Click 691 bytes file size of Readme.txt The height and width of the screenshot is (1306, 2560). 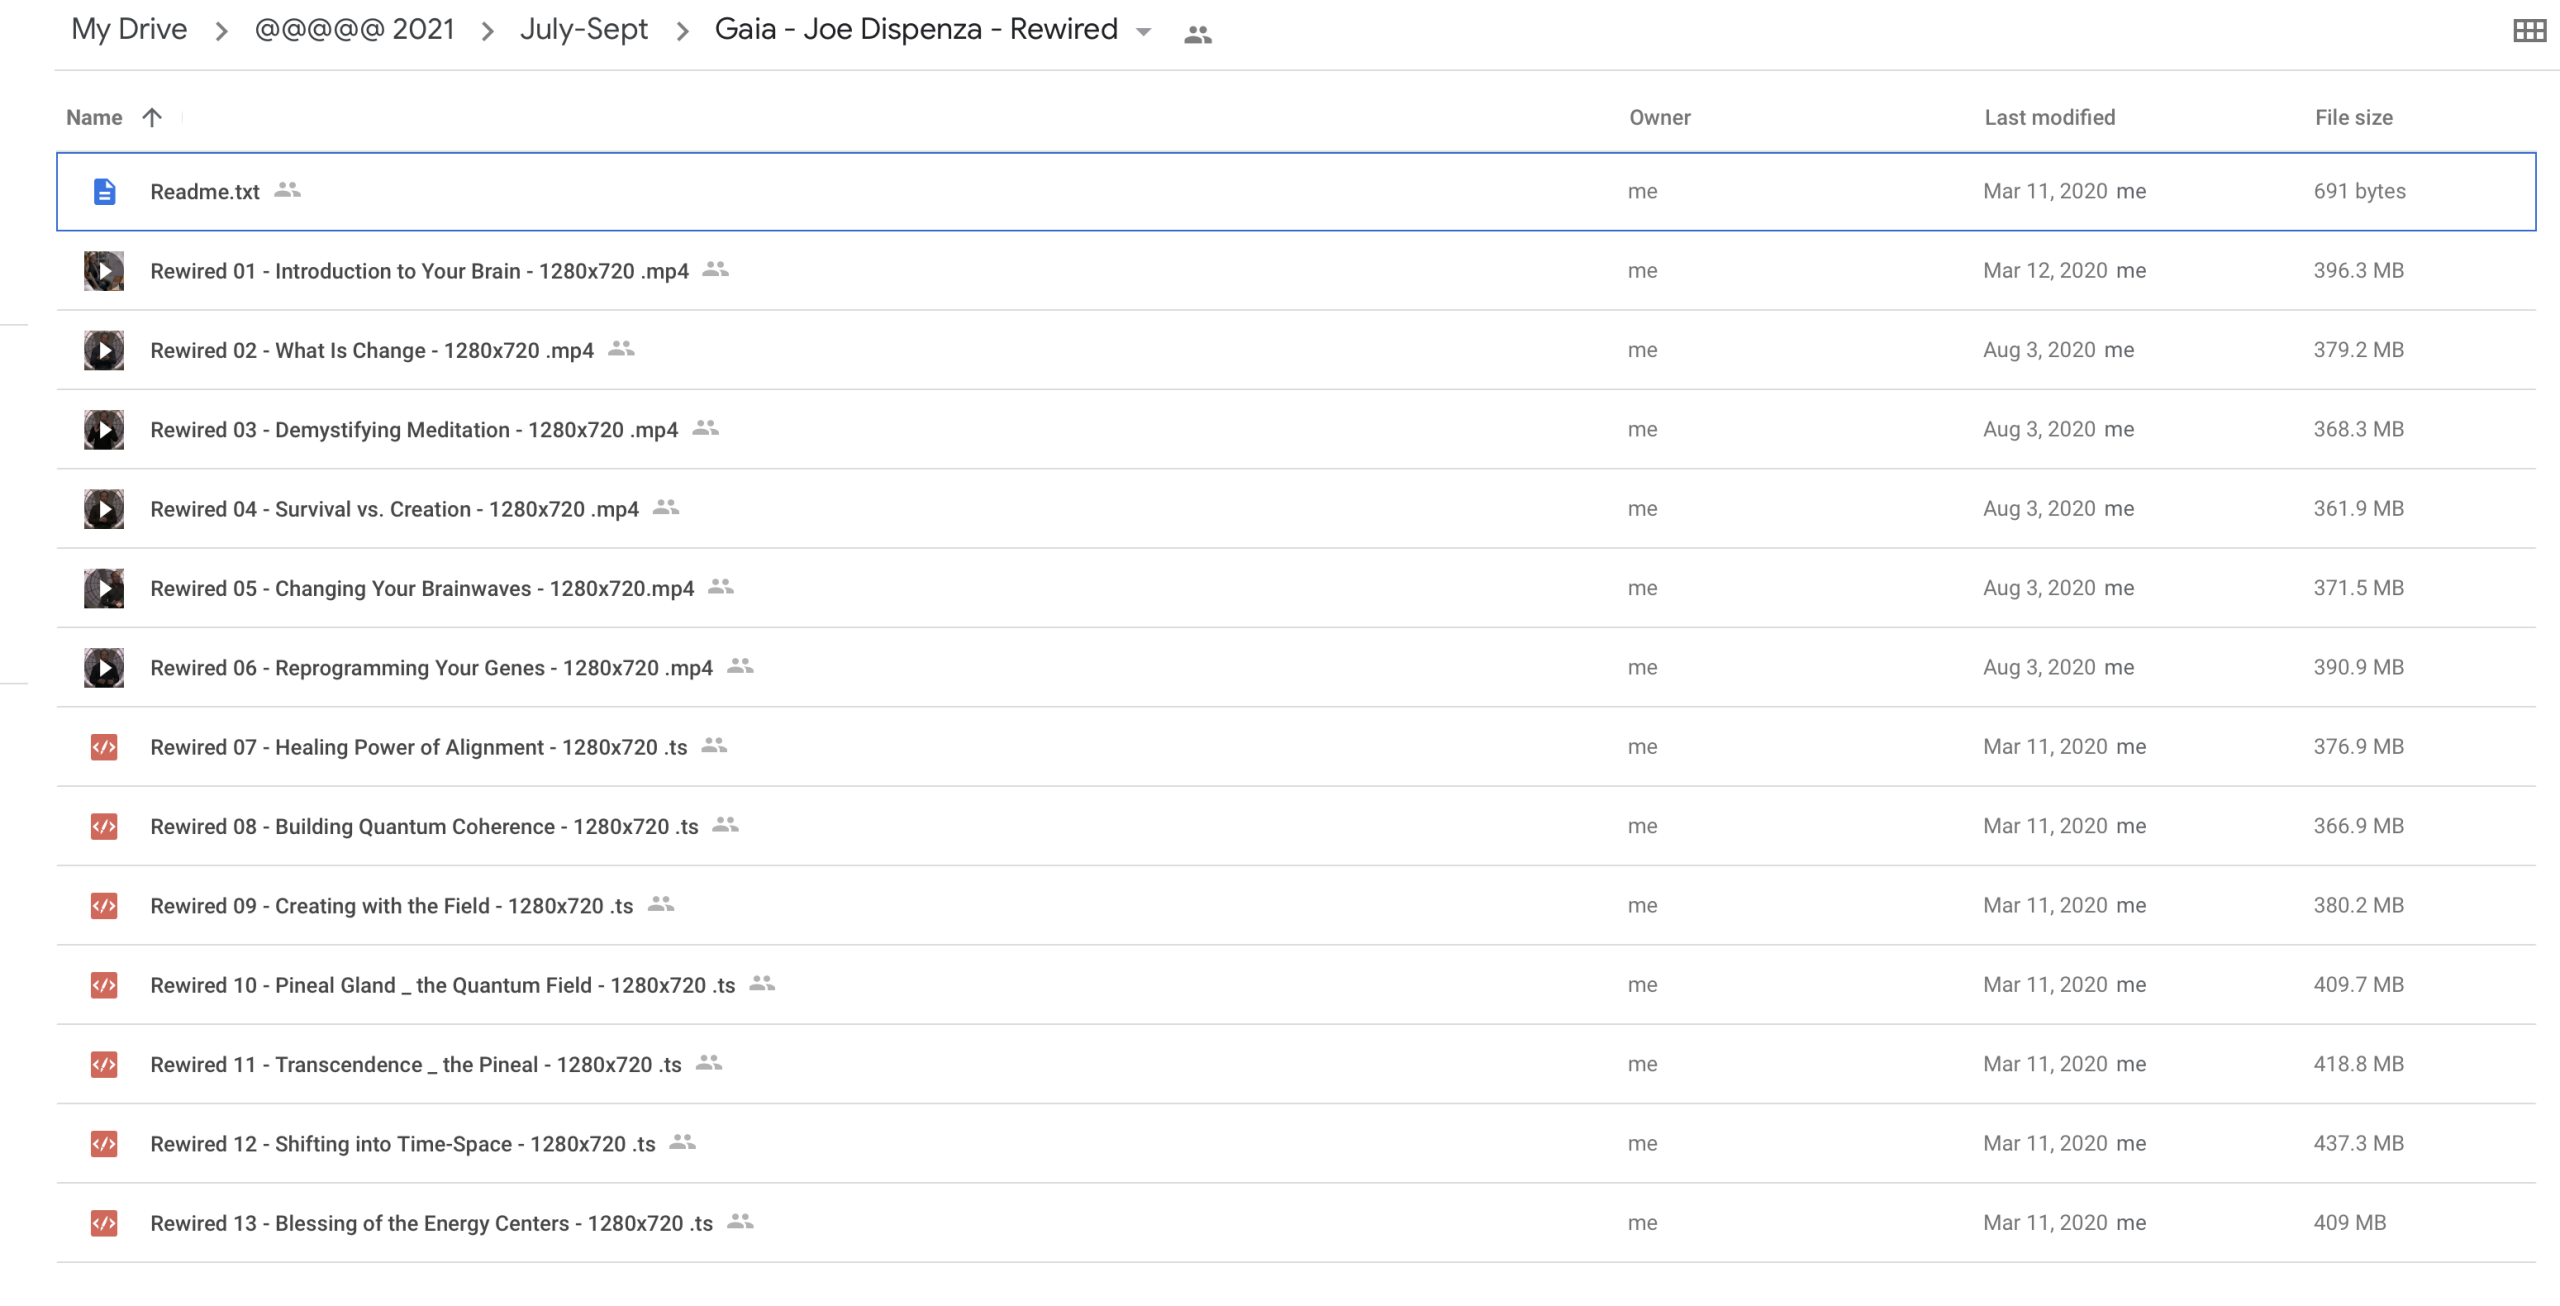2360,191
